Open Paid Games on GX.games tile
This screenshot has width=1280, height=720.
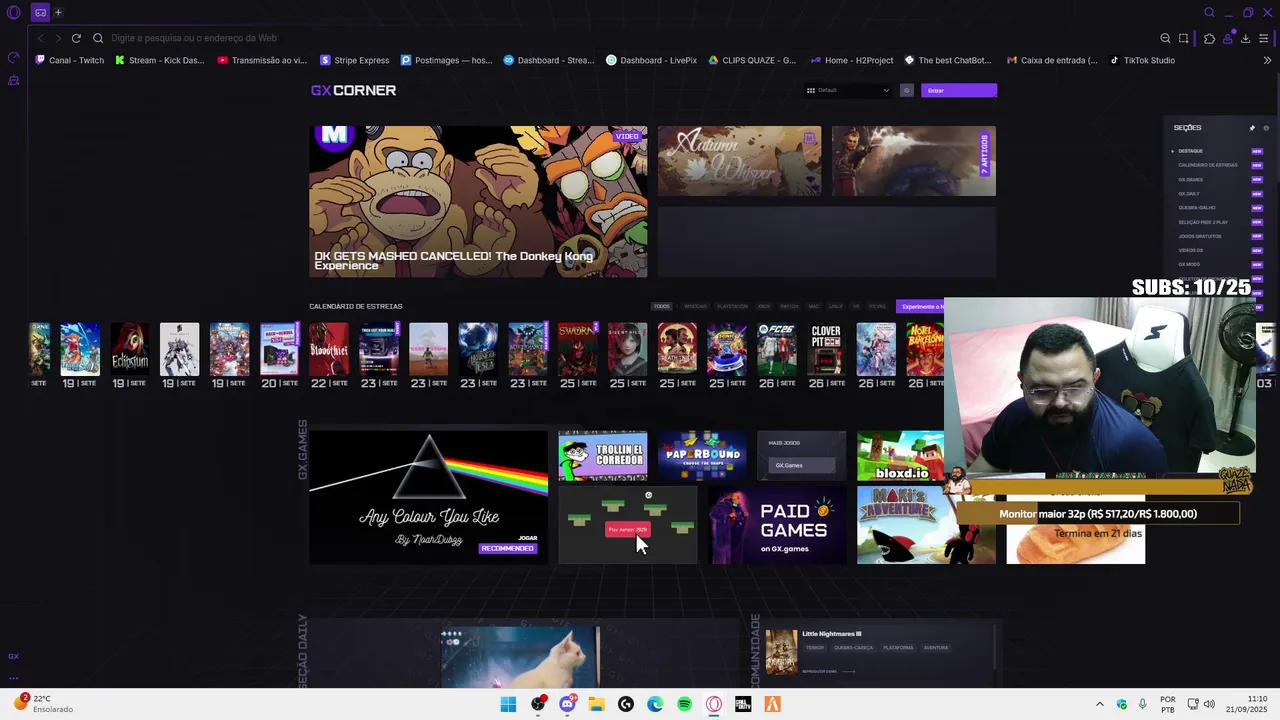coord(778,526)
